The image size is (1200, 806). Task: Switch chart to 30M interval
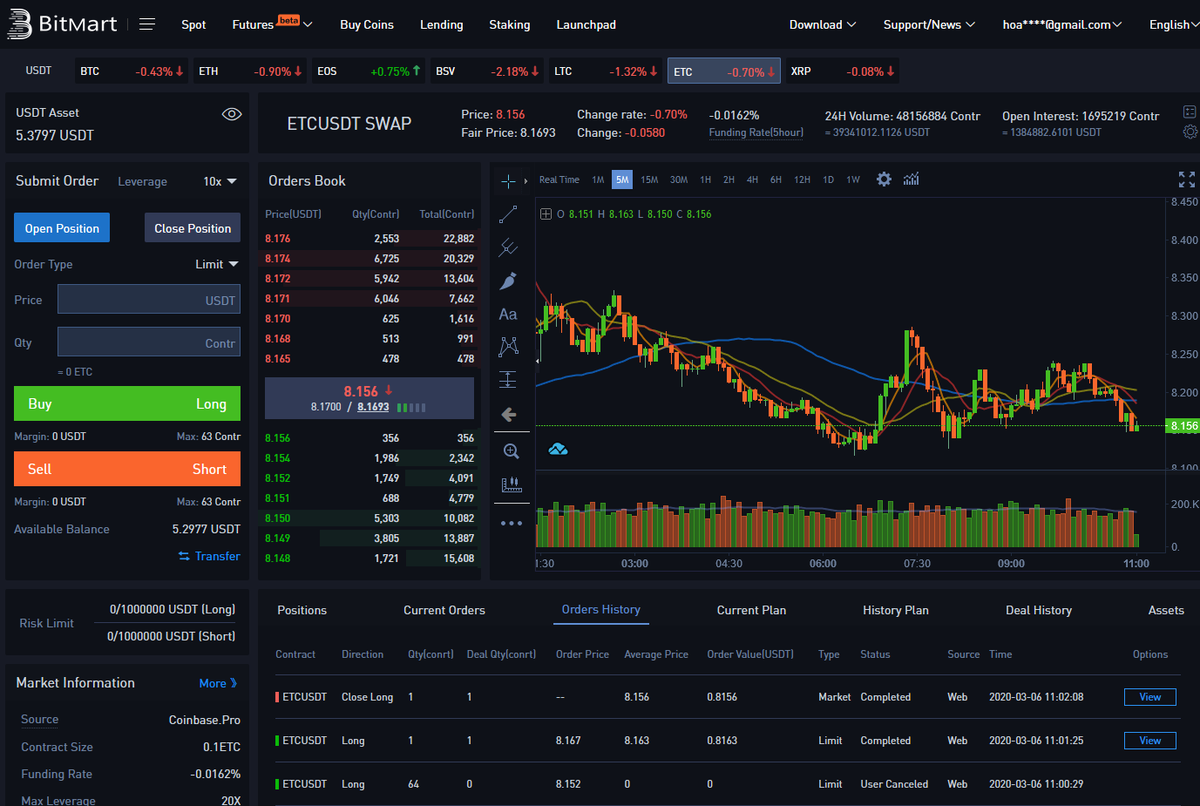point(678,180)
